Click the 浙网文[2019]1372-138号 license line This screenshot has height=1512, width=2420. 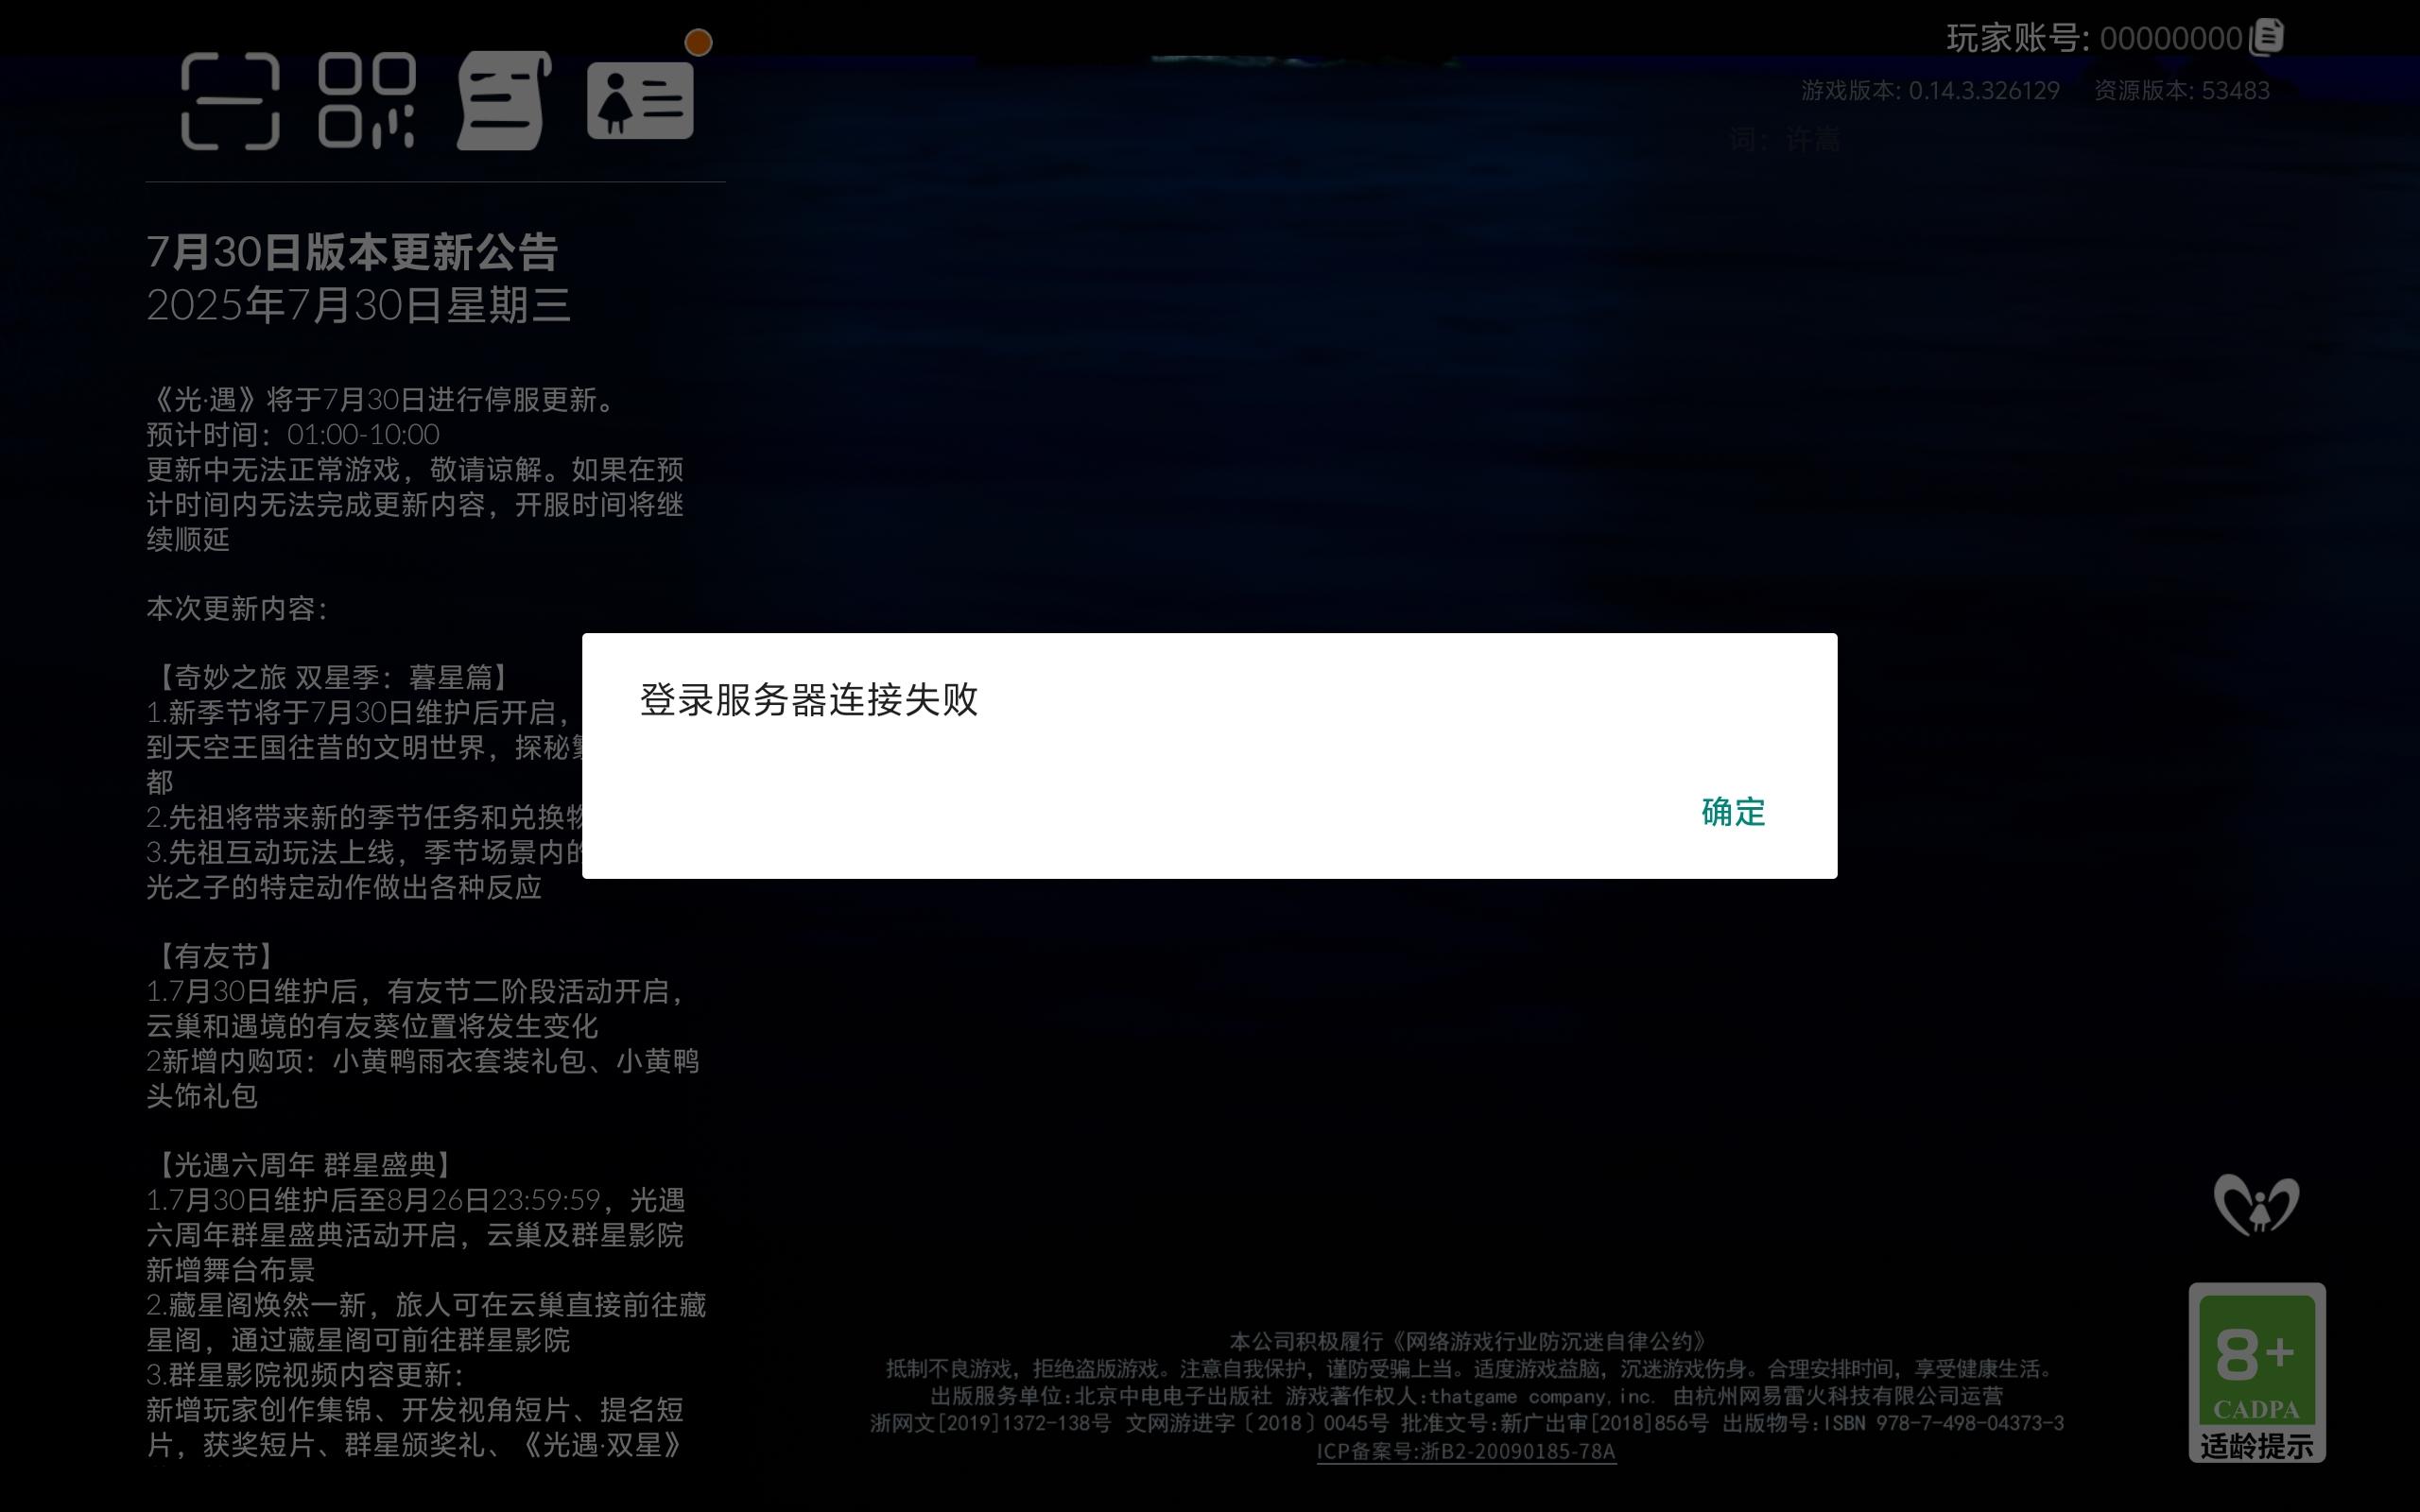tap(1466, 1423)
